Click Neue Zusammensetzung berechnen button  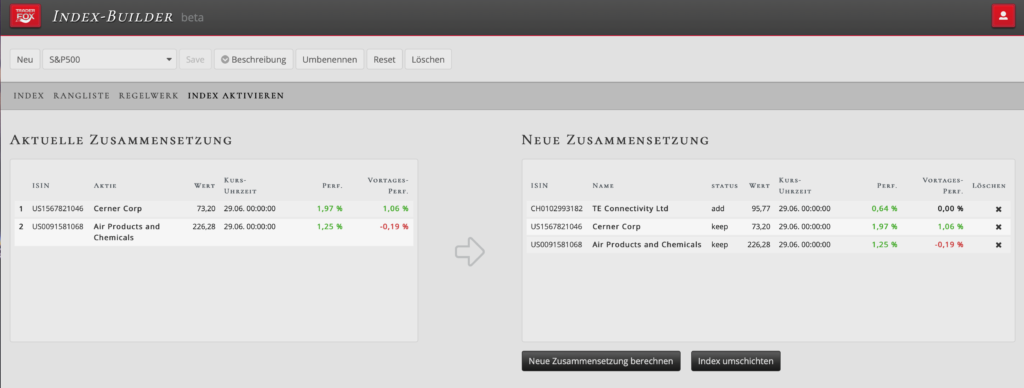tap(601, 361)
